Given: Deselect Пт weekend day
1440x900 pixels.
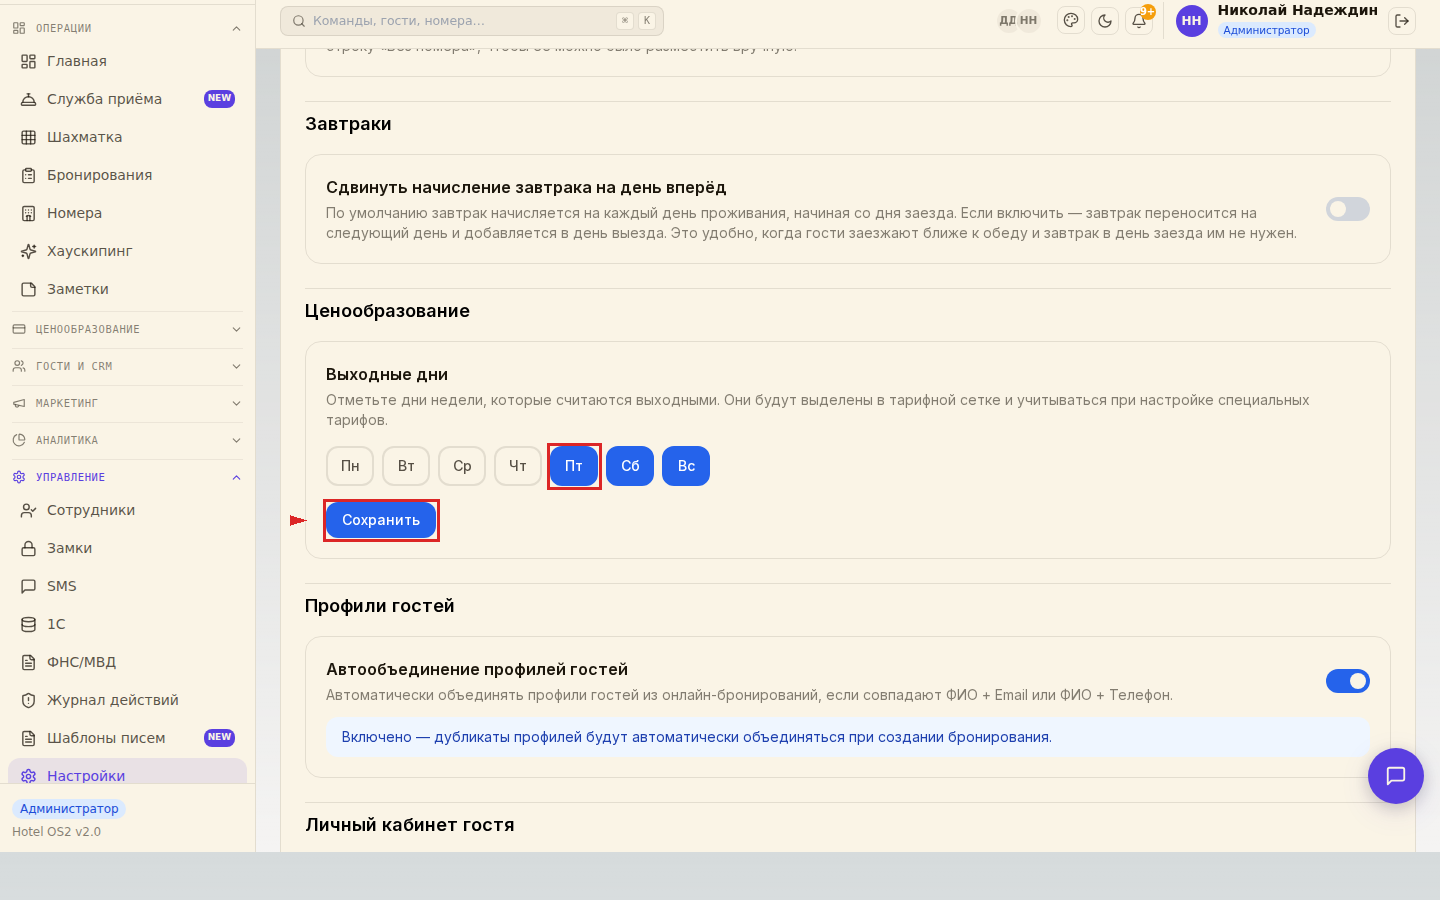Looking at the screenshot, I should click(x=574, y=466).
